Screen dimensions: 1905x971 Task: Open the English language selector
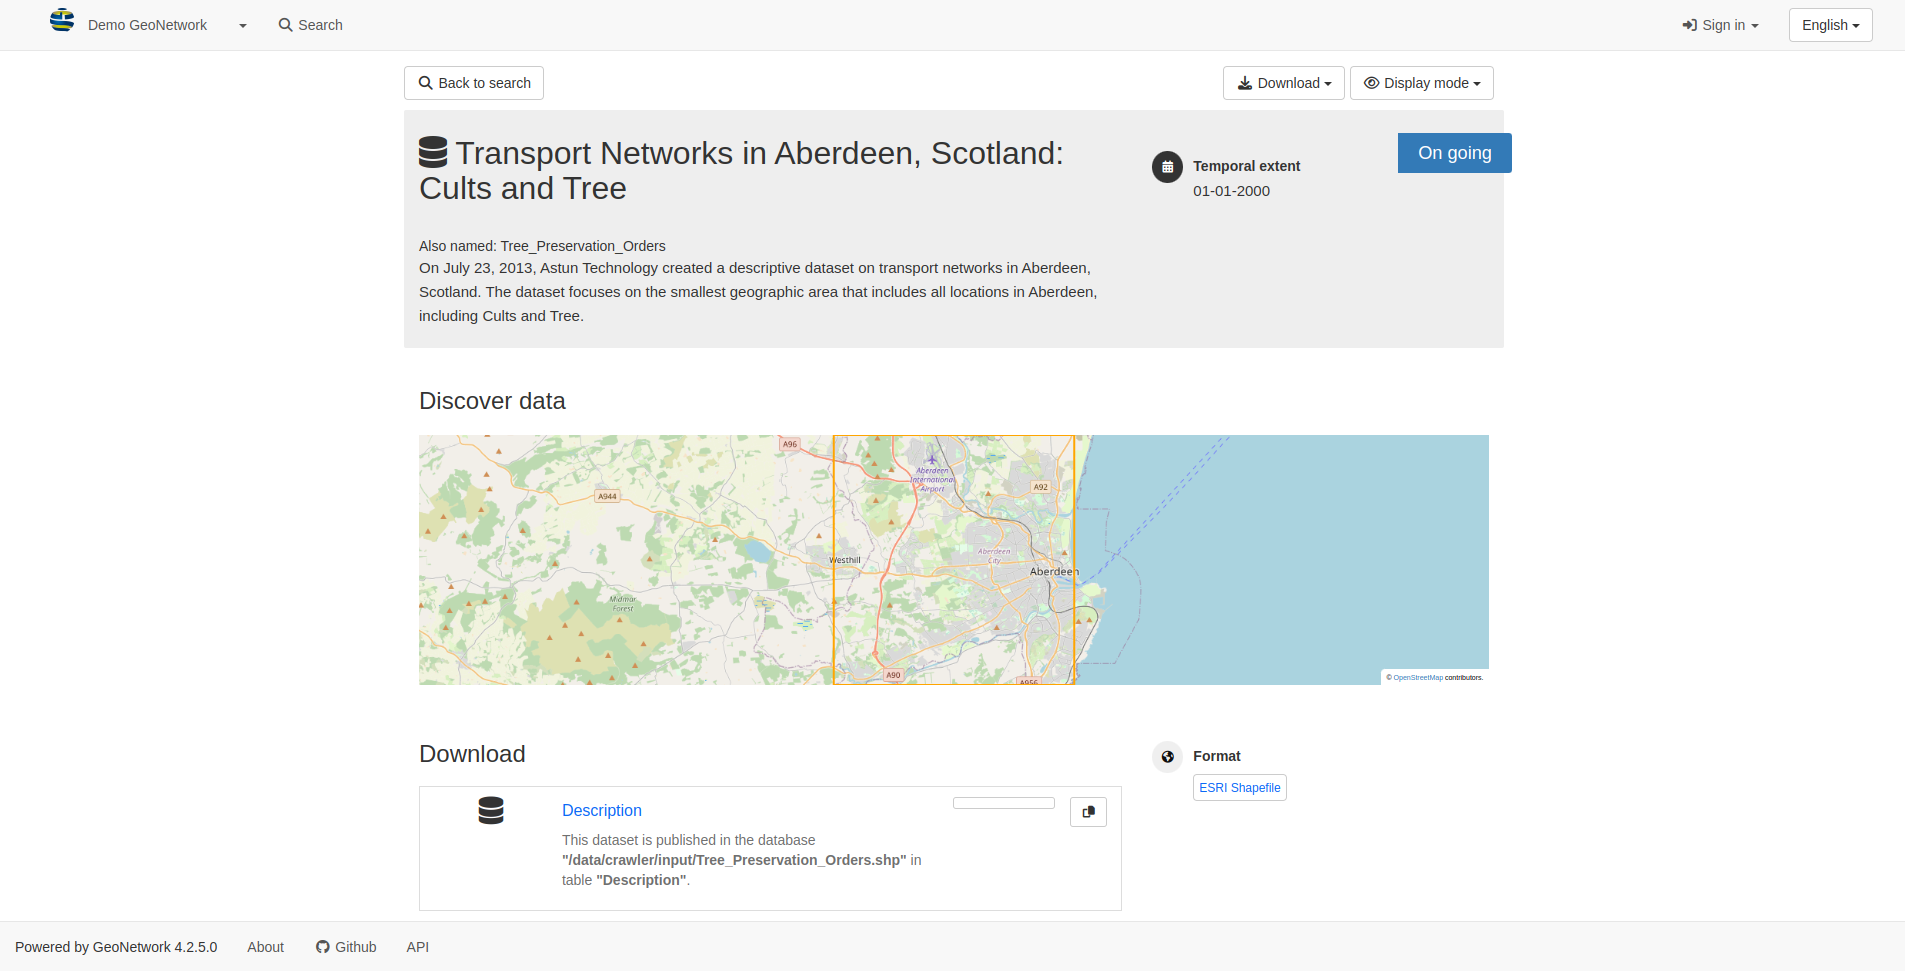point(1830,25)
